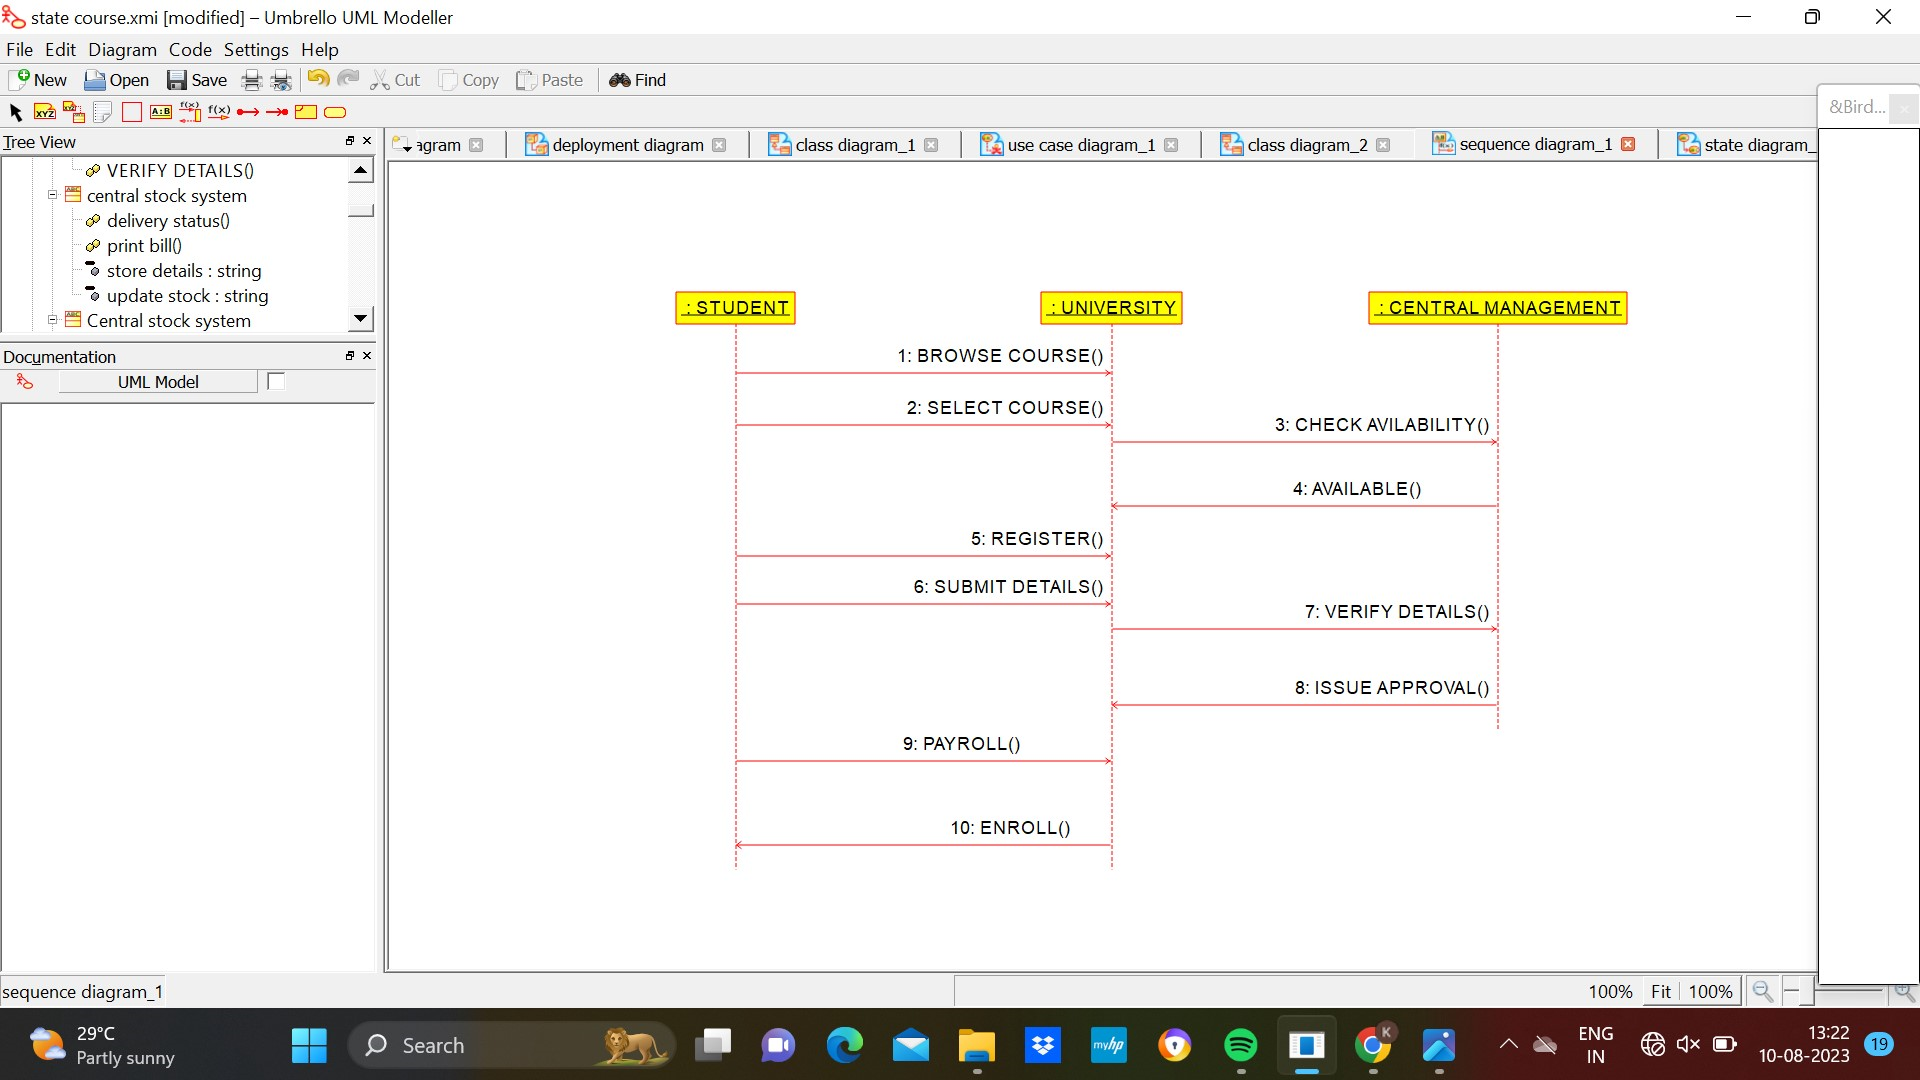Click the Find button
Image resolution: width=1920 pixels, height=1080 pixels.
coord(637,80)
